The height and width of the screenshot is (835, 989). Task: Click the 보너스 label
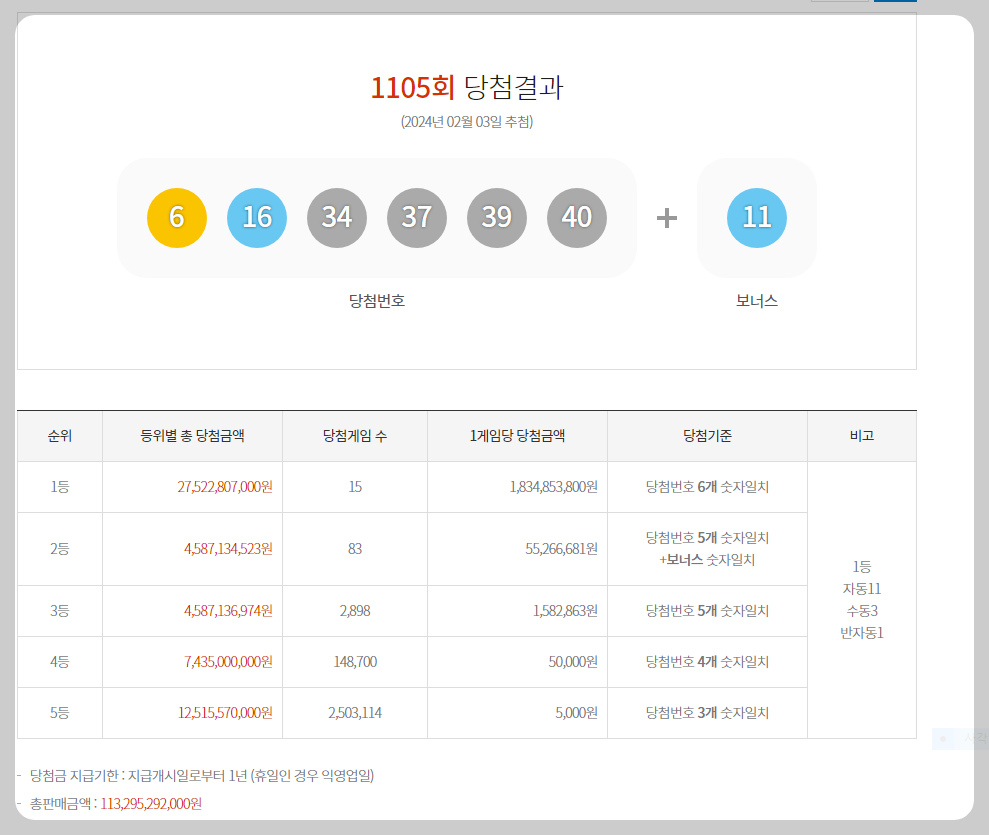(x=757, y=301)
